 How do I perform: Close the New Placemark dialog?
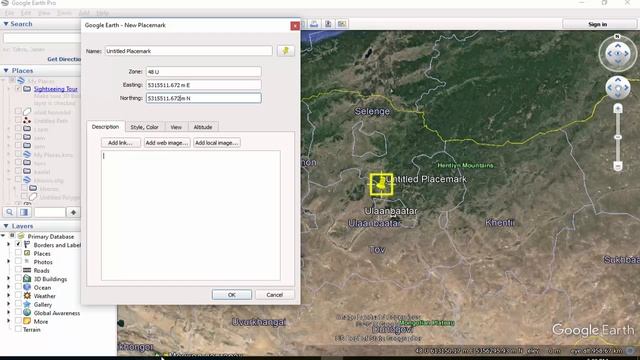[295, 26]
